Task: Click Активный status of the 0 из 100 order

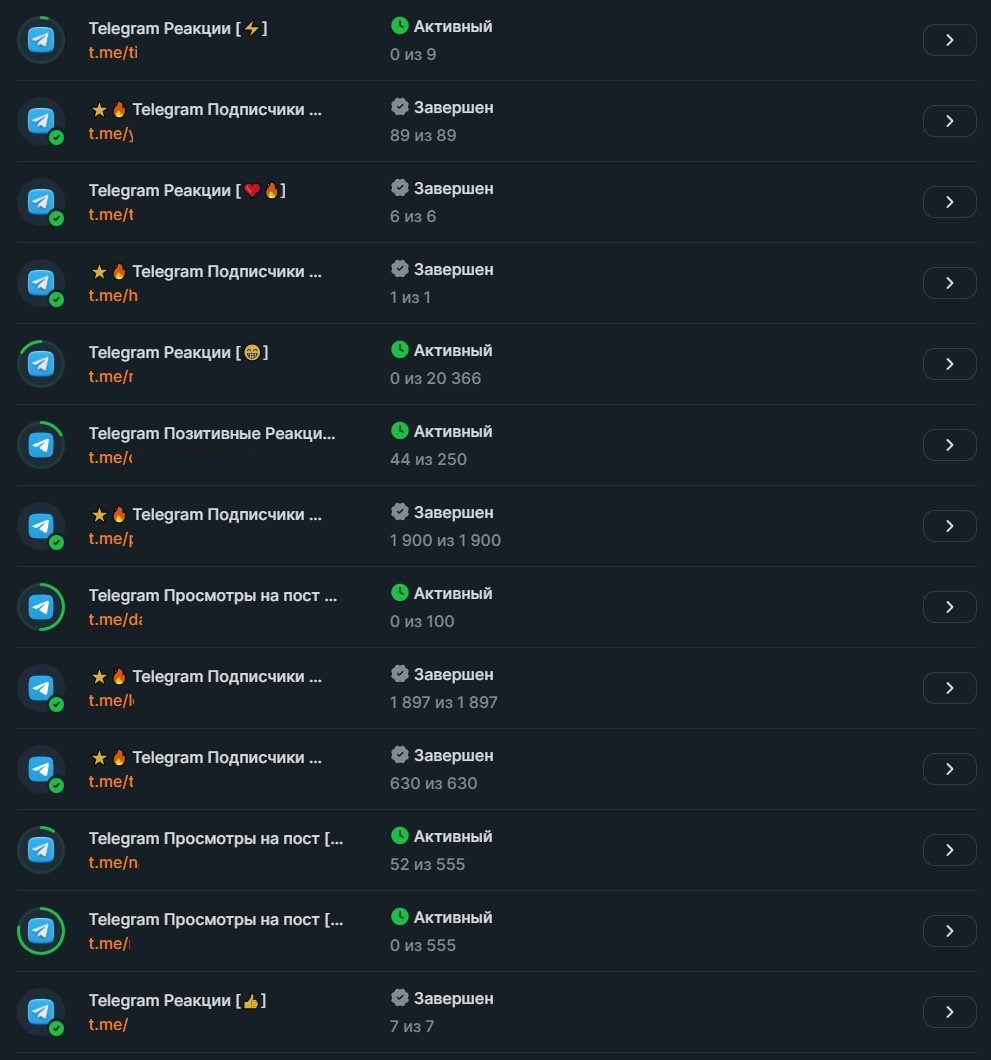Action: (x=453, y=594)
